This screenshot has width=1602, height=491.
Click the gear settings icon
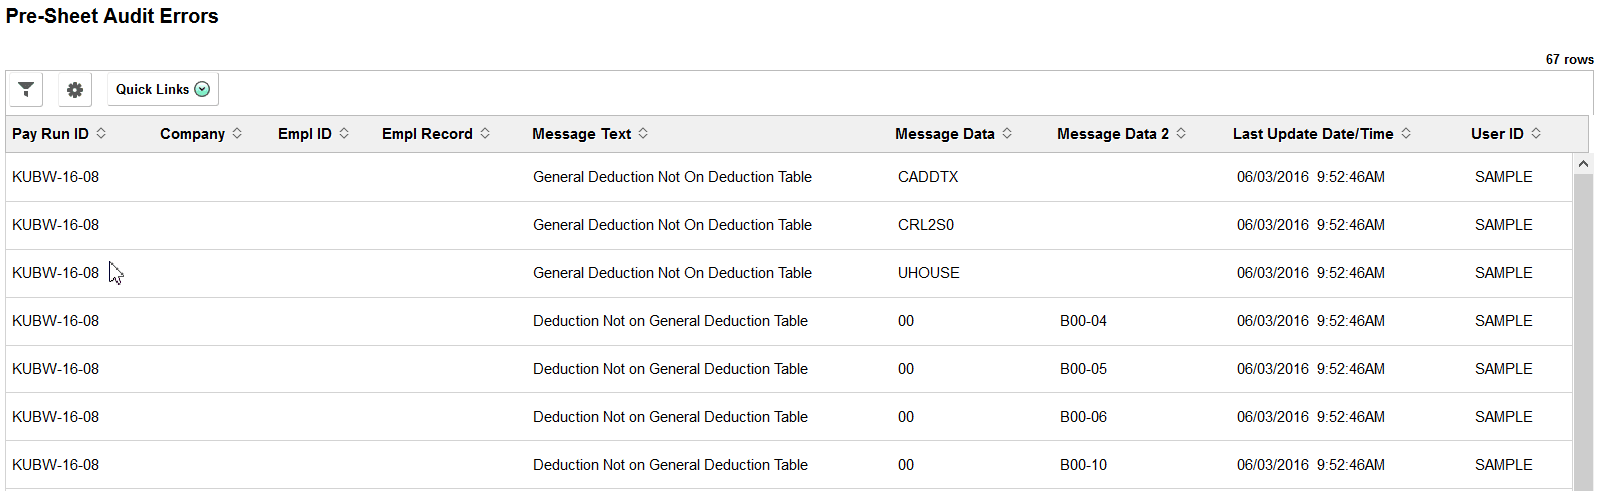pyautogui.click(x=75, y=89)
